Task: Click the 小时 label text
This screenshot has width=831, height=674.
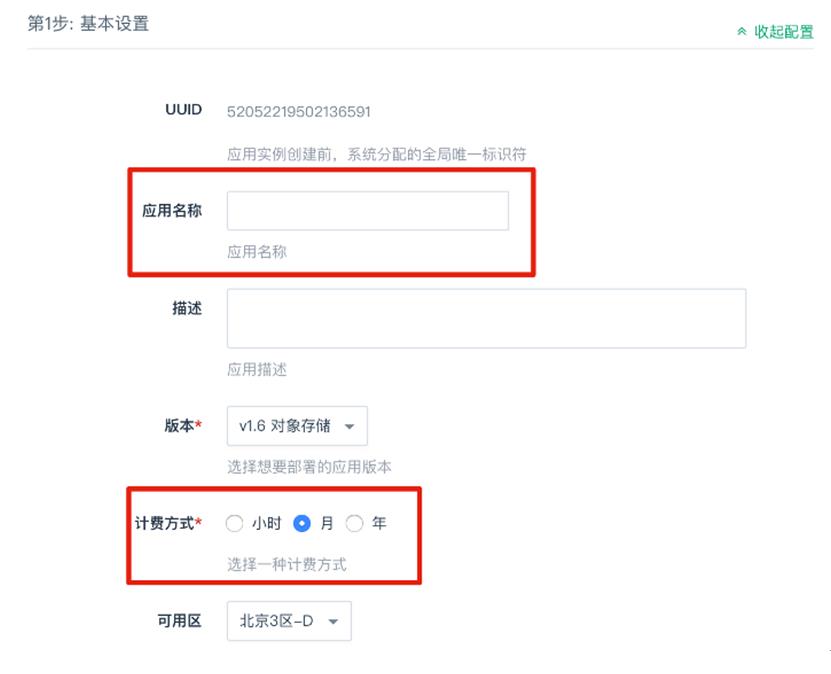Action: click(x=267, y=524)
